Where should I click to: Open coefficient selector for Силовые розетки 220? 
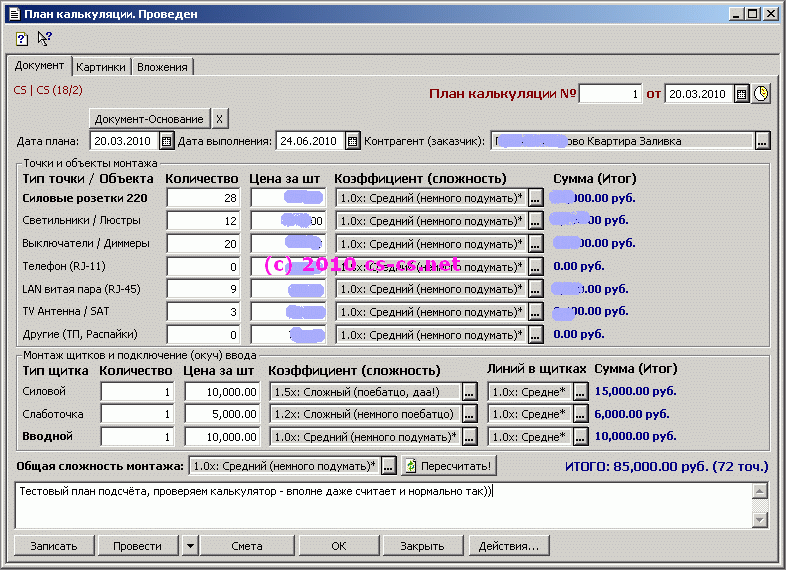click(x=535, y=198)
